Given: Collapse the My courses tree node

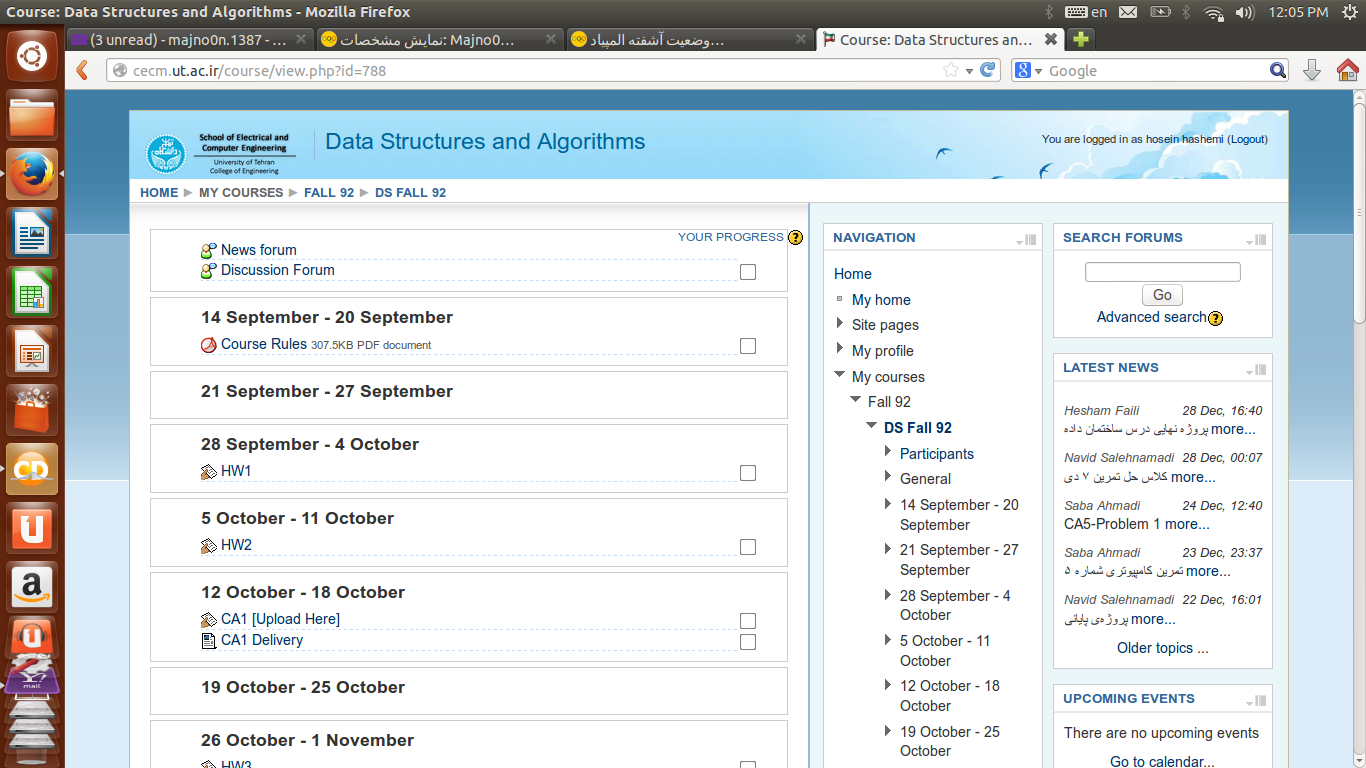Looking at the screenshot, I should point(840,376).
